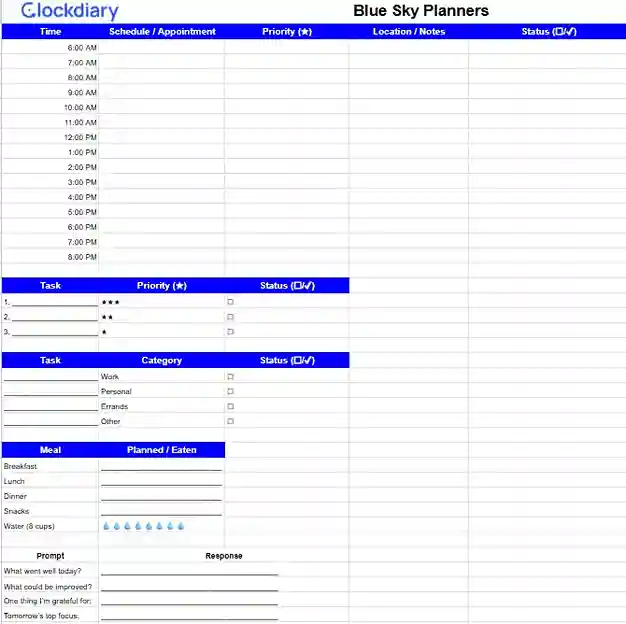Select the 1:00 PM time cell
The width and height of the screenshot is (626, 624).
[x=50, y=153]
